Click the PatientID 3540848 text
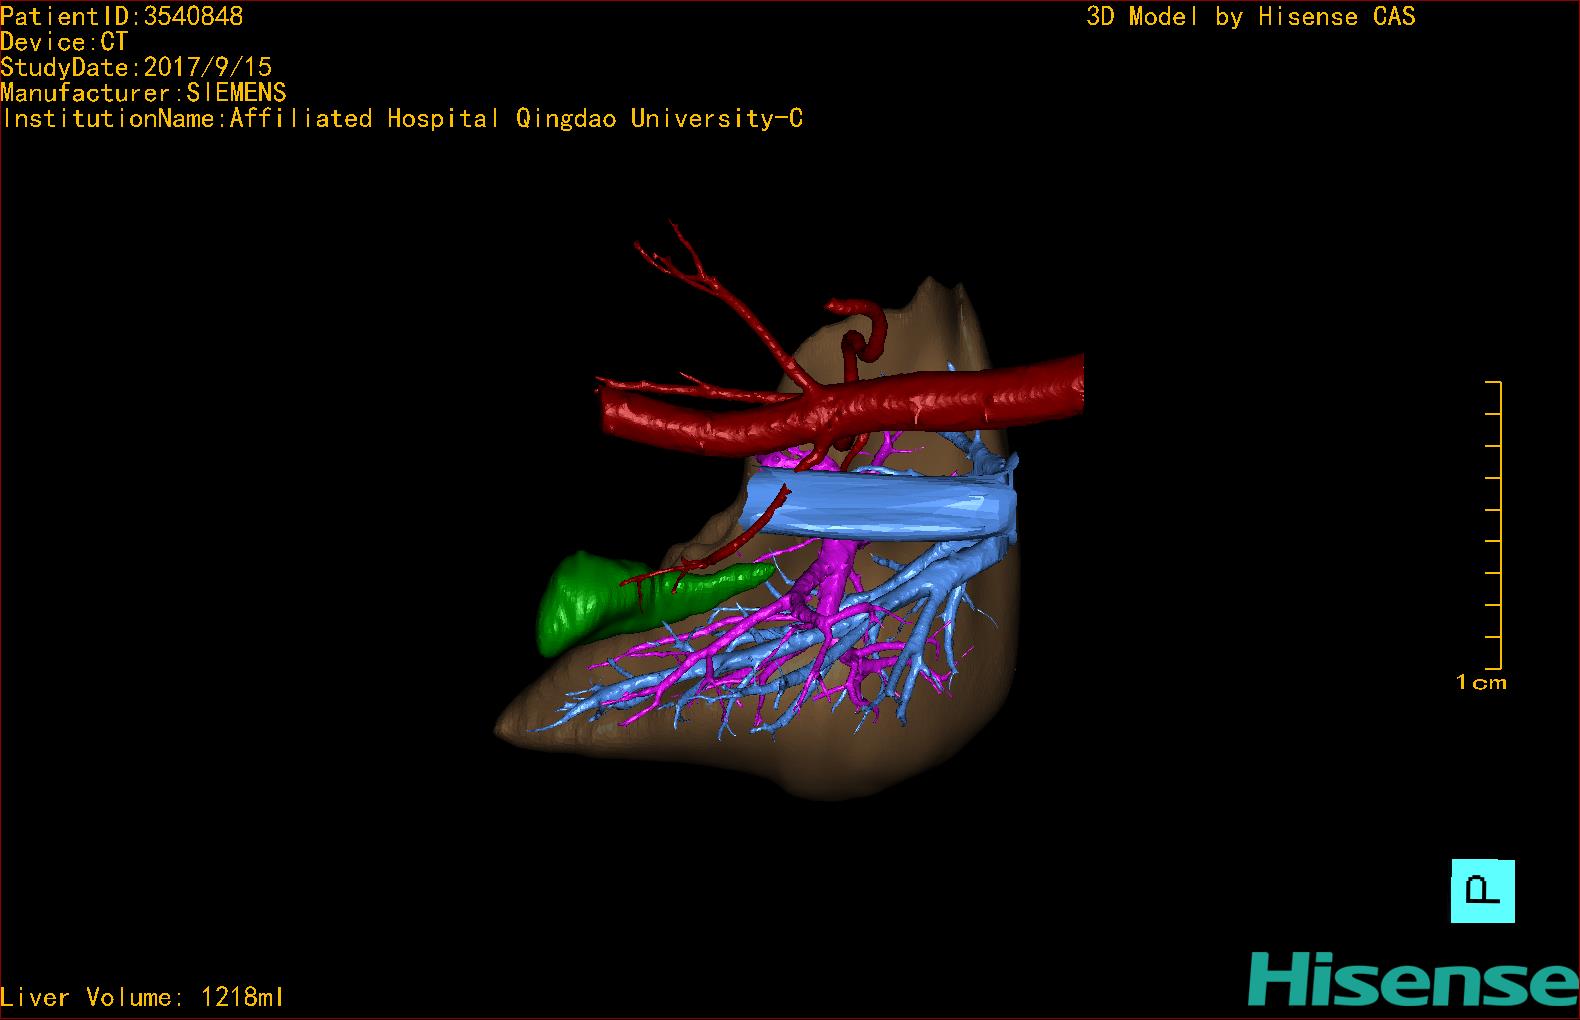1580x1020 pixels. click(x=122, y=16)
